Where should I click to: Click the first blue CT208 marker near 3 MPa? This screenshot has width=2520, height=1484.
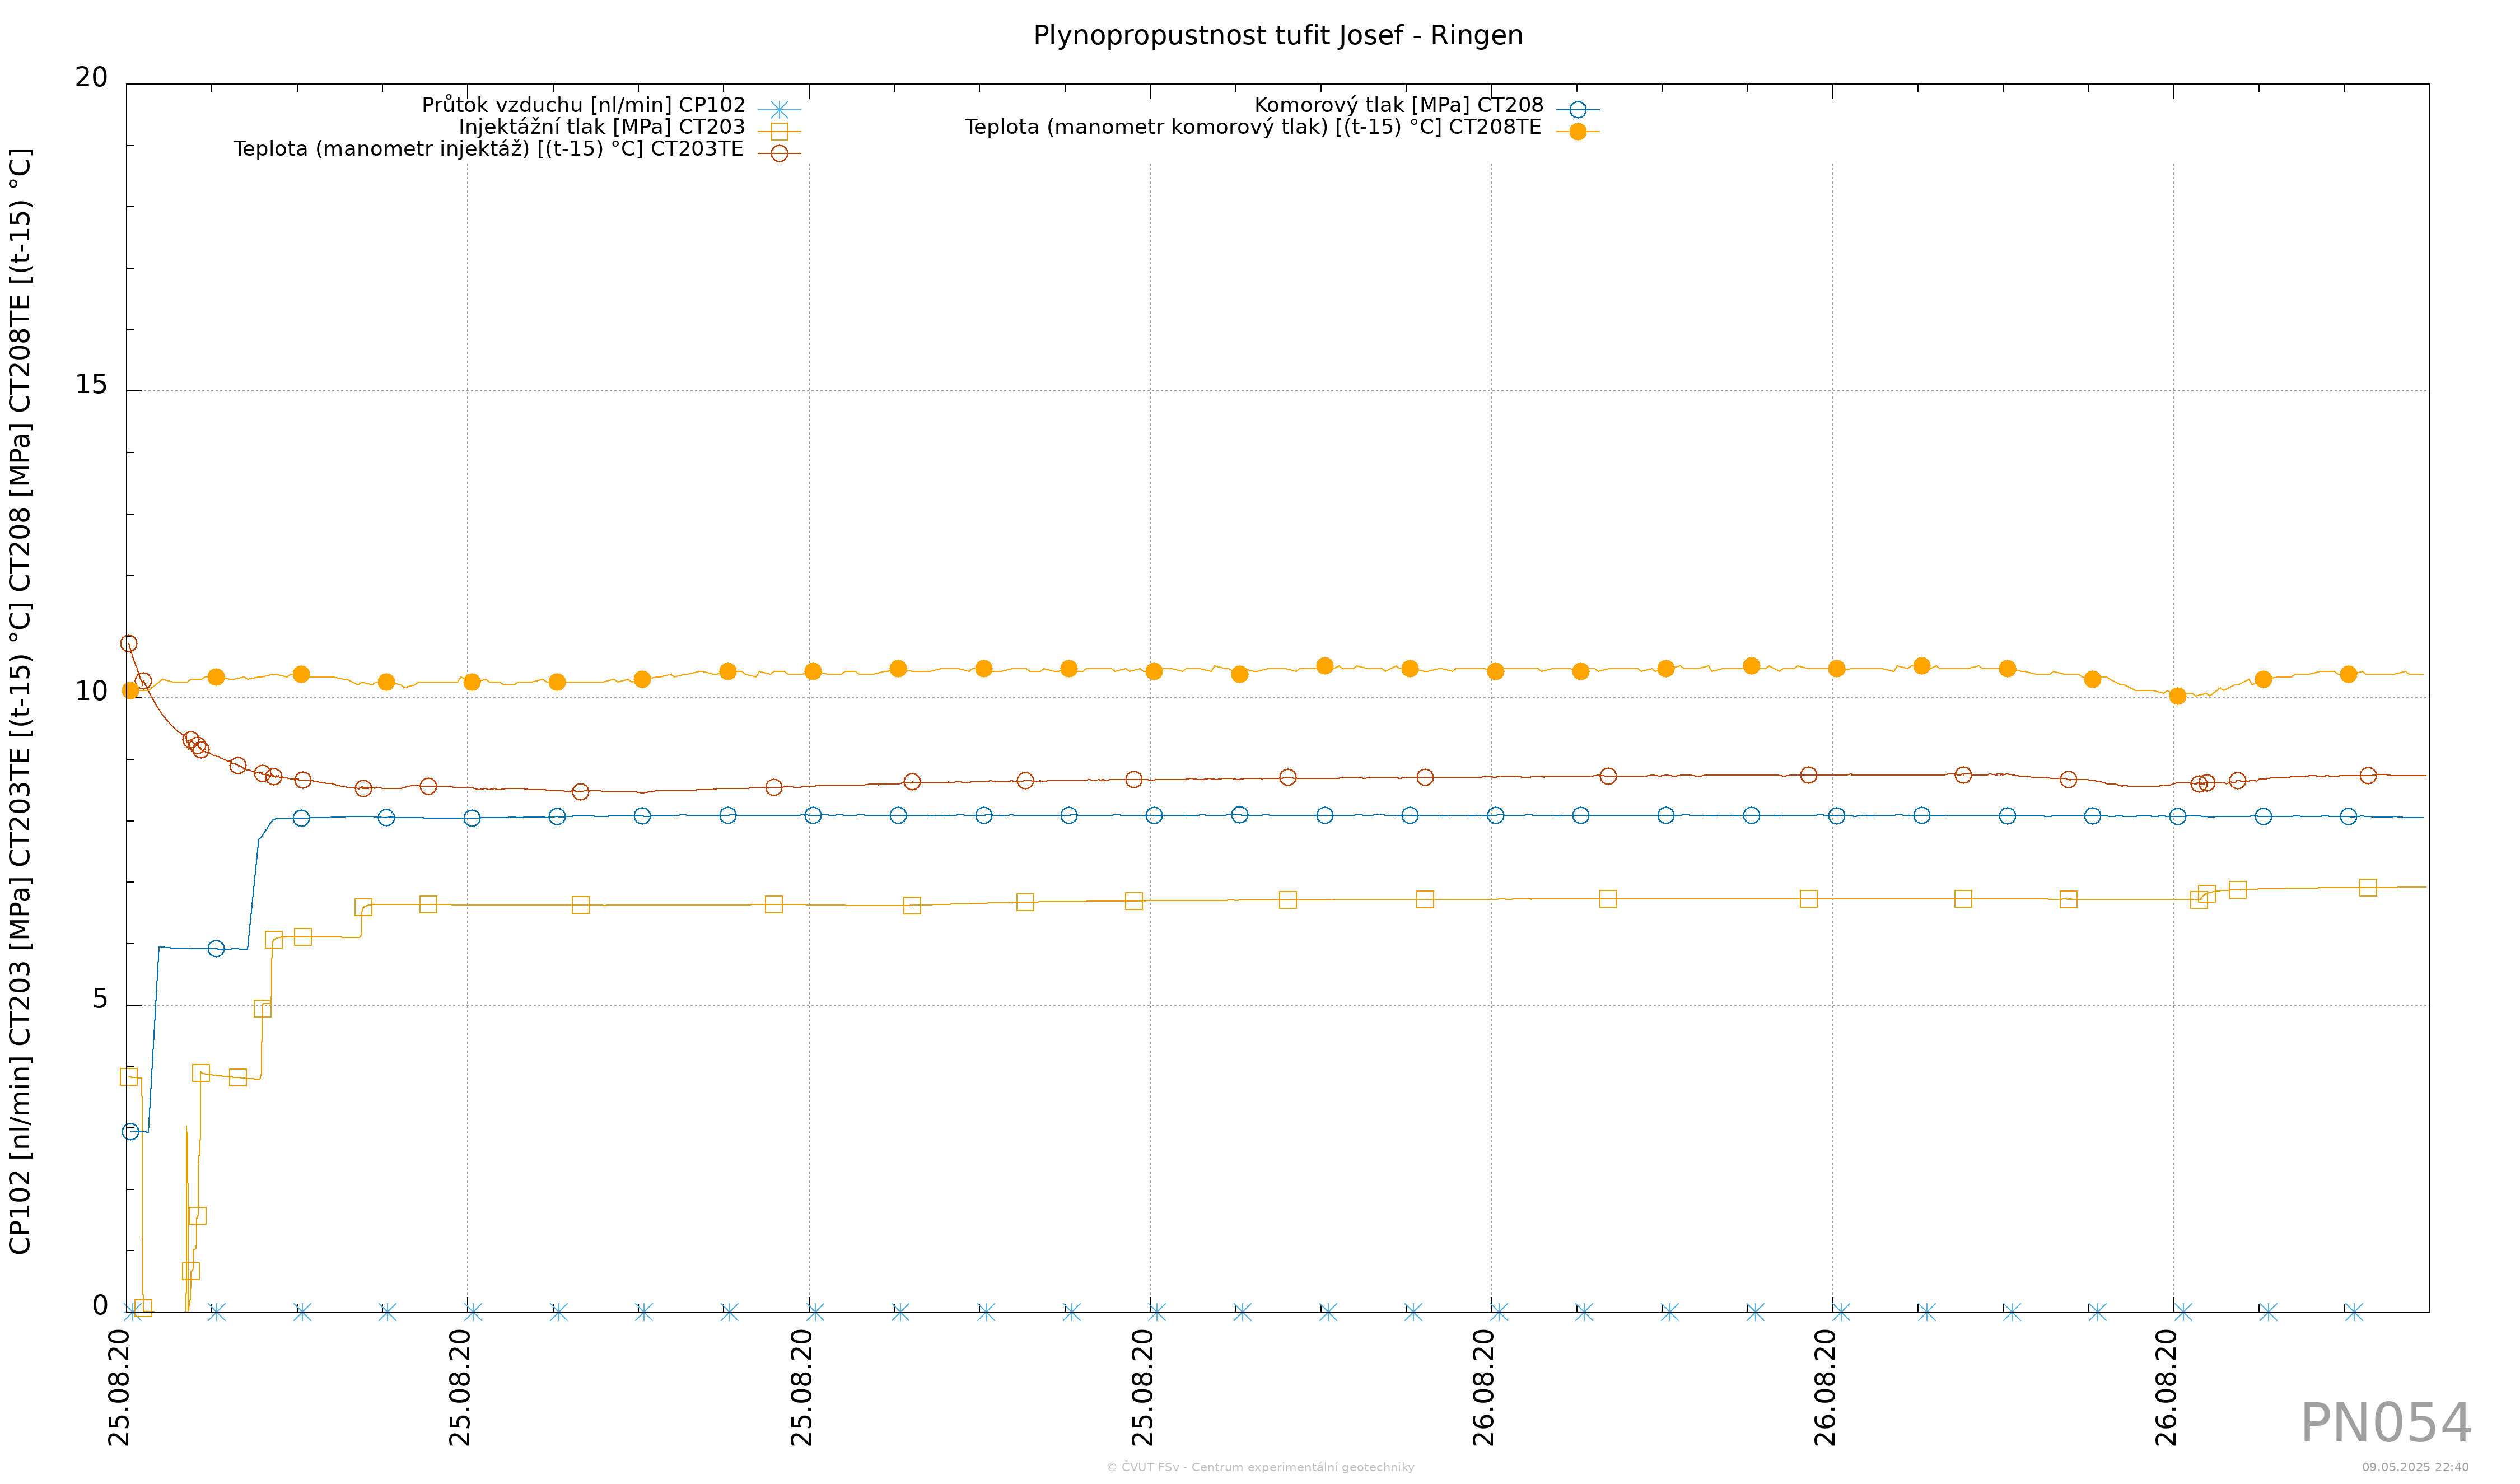tap(130, 1132)
